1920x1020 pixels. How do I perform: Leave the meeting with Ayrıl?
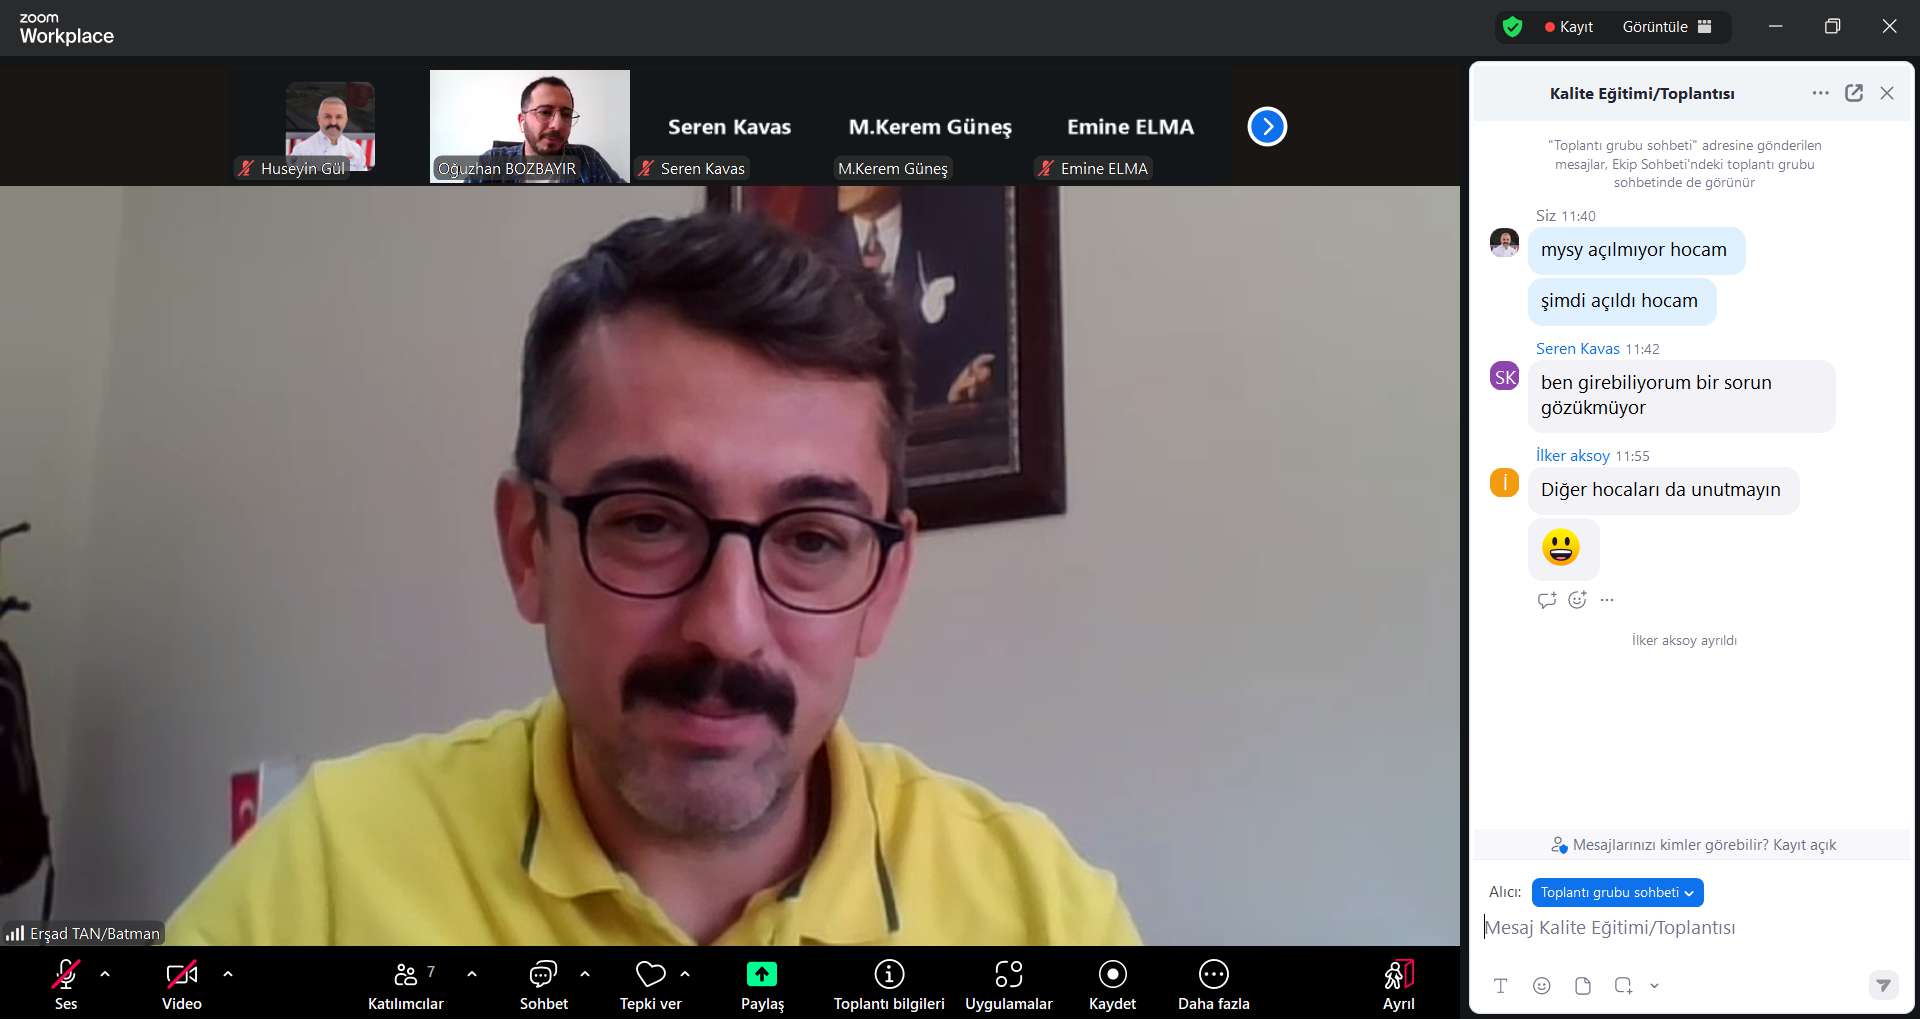pyautogui.click(x=1398, y=983)
